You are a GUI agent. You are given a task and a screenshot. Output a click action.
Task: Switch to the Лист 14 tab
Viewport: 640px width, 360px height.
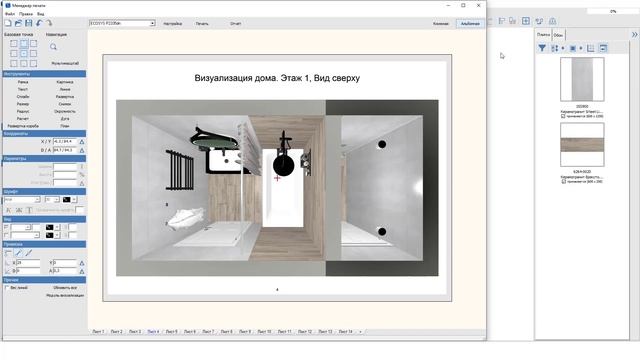tap(346, 332)
